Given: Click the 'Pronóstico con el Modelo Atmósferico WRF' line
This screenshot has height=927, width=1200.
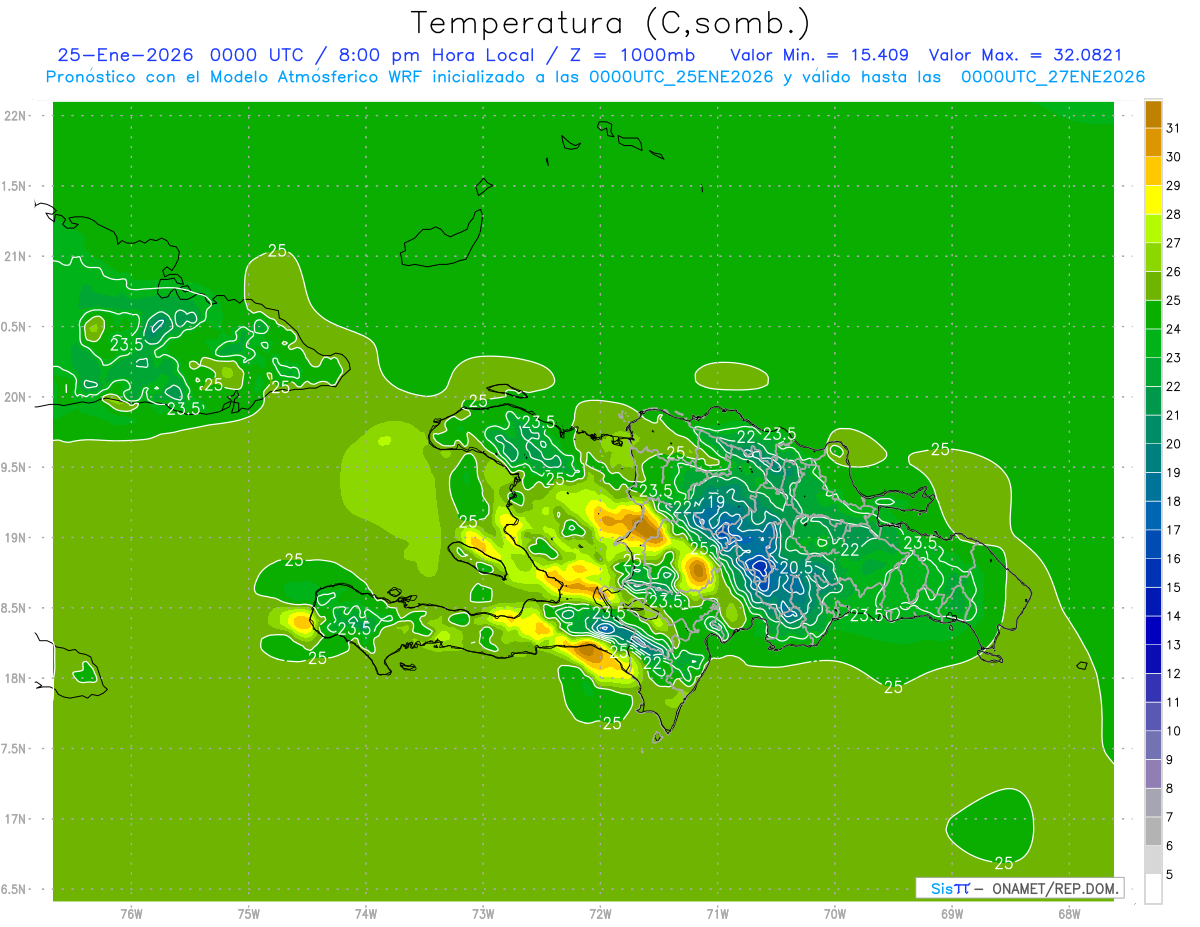Looking at the screenshot, I should coord(235,77).
